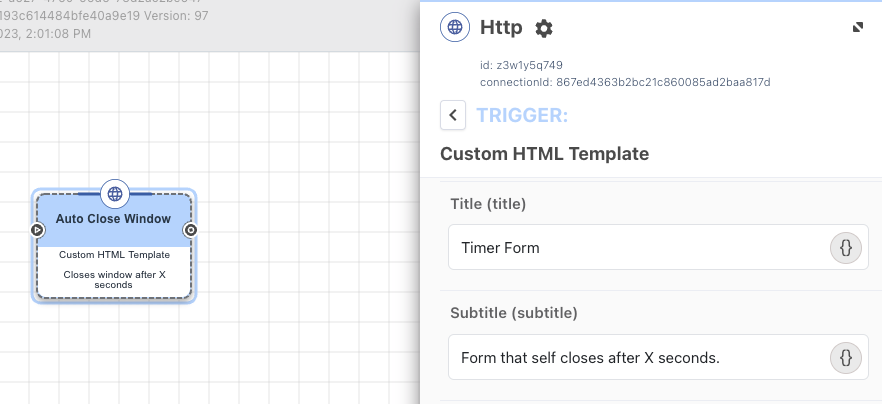Open curly braces variable picker for Title
The width and height of the screenshot is (882, 404).
(x=845, y=247)
